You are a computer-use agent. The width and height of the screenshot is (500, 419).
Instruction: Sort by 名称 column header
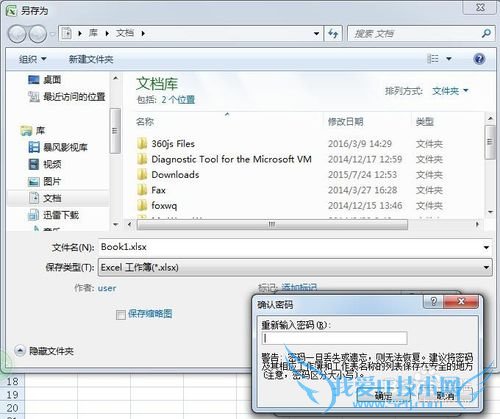[x=145, y=122]
